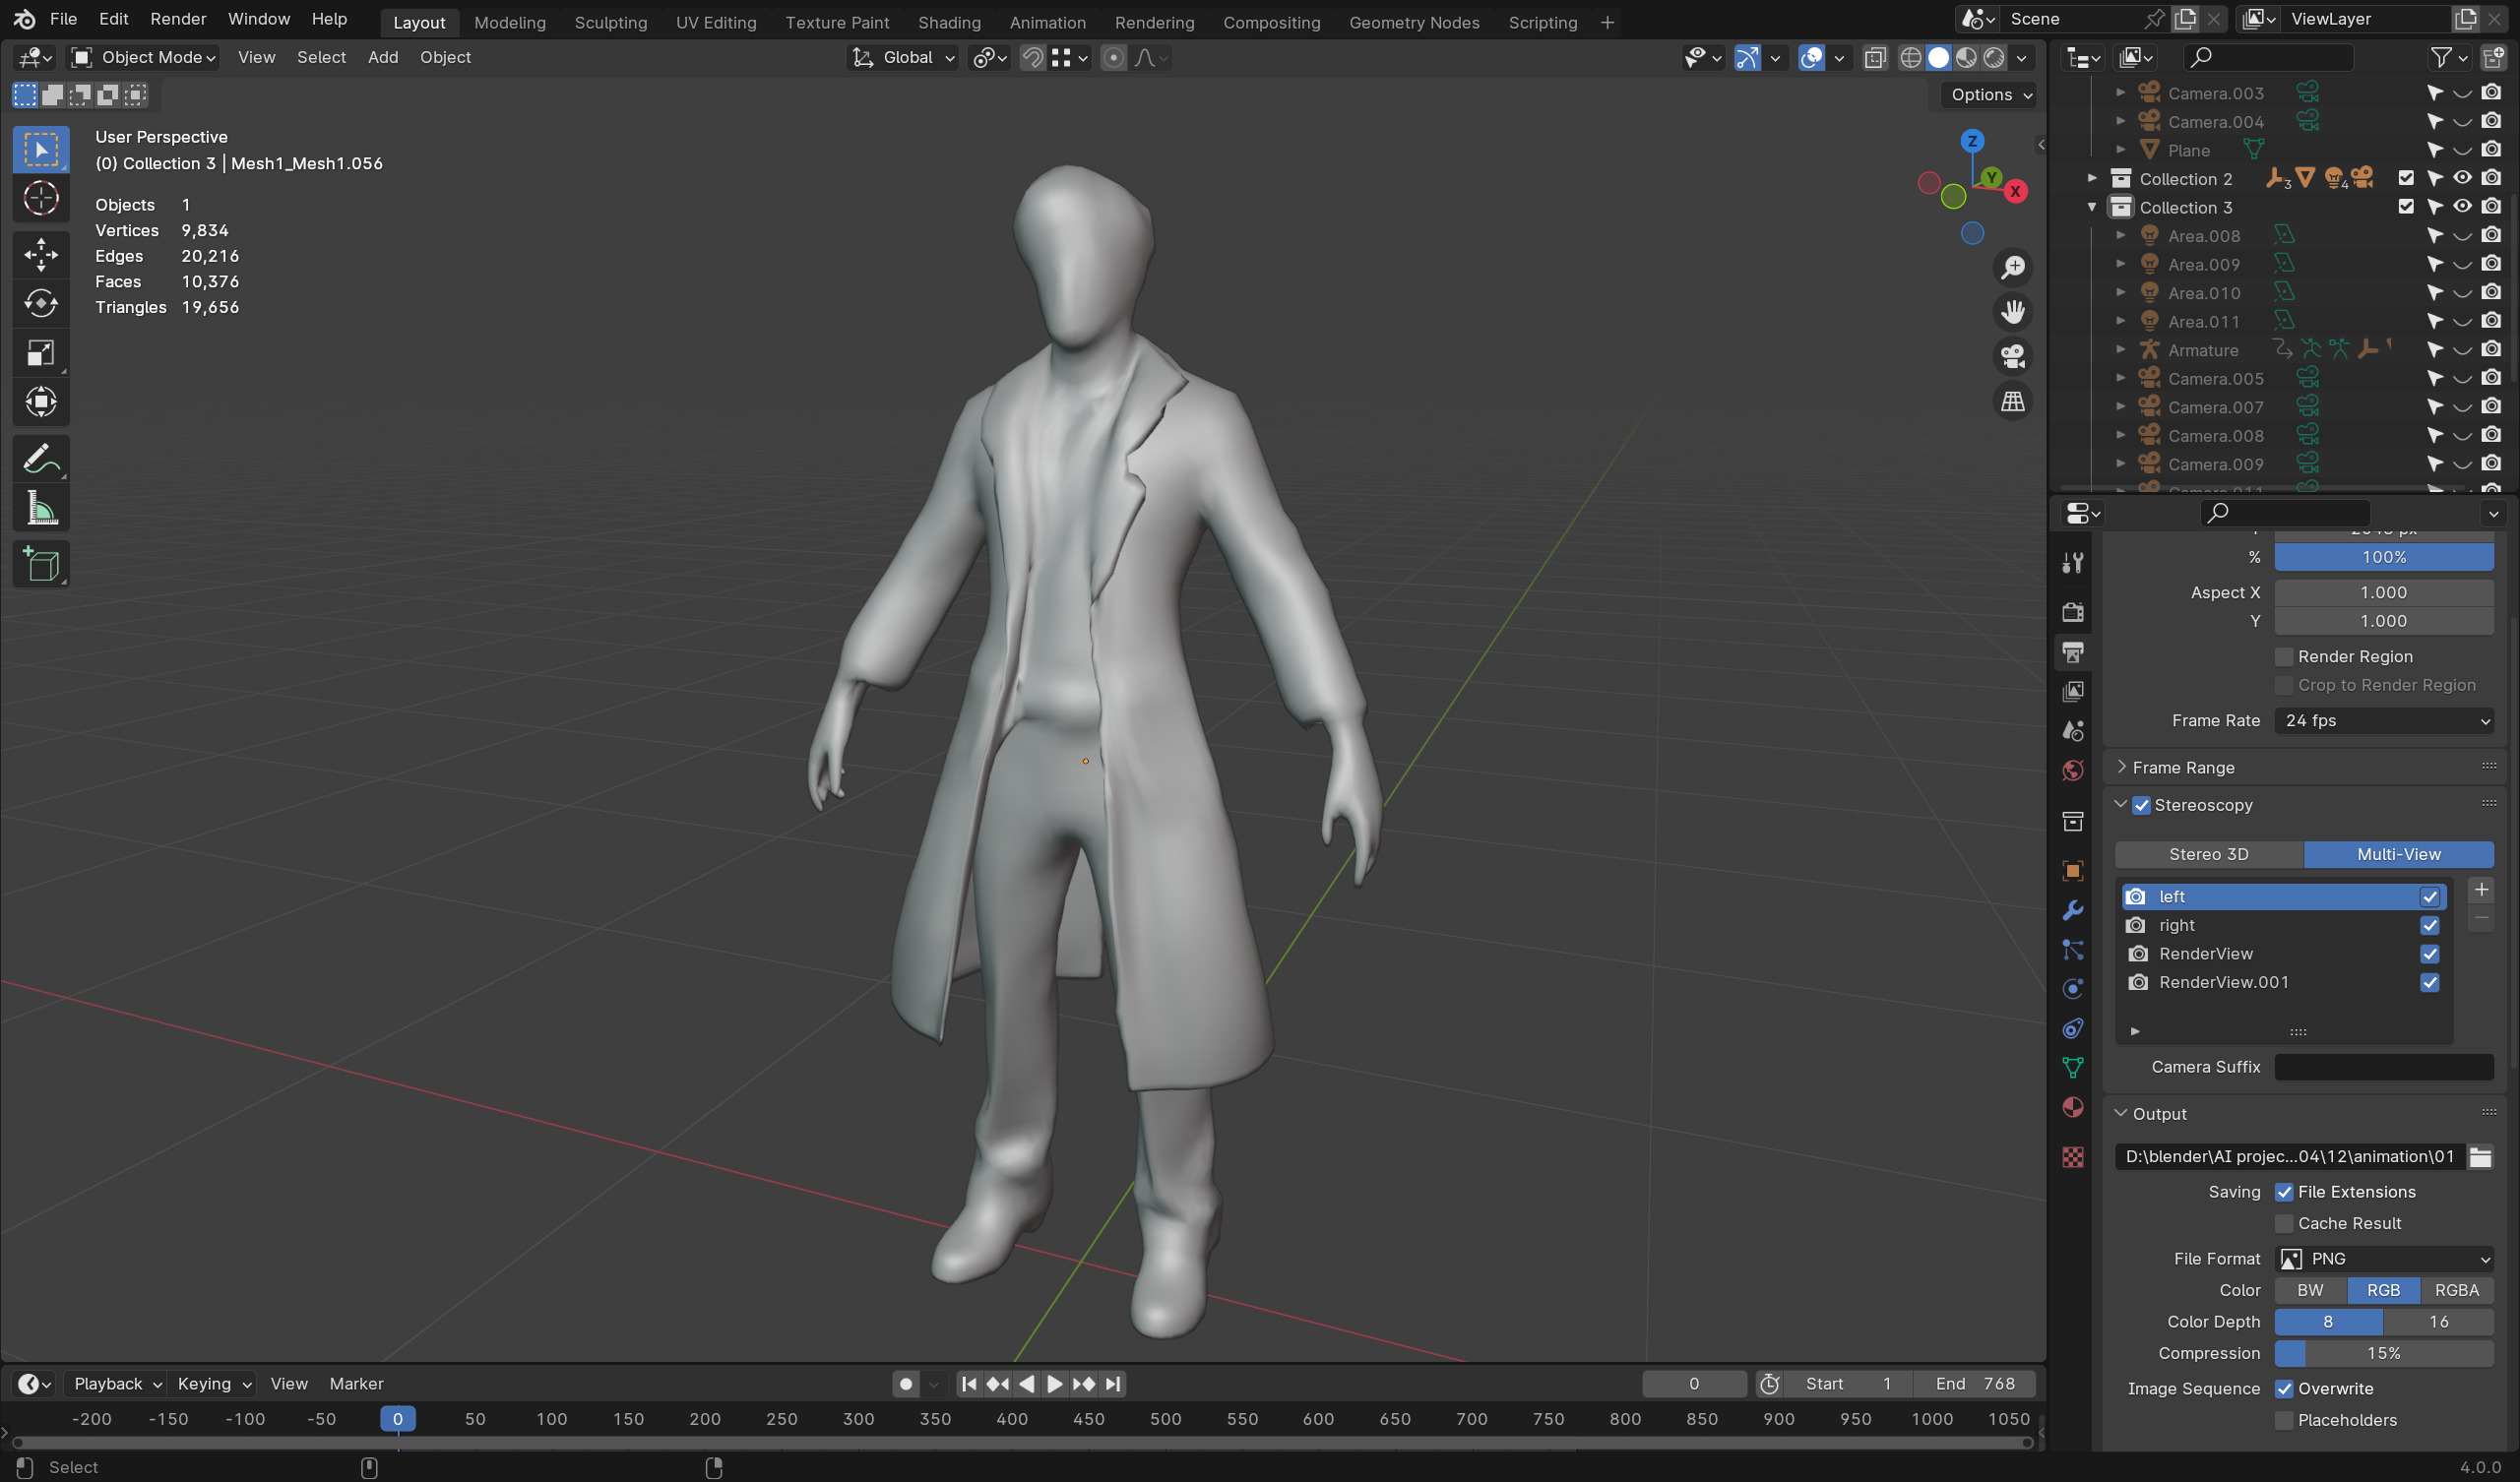Browse output folder icon
2520x1482 pixels.
(x=2480, y=1157)
